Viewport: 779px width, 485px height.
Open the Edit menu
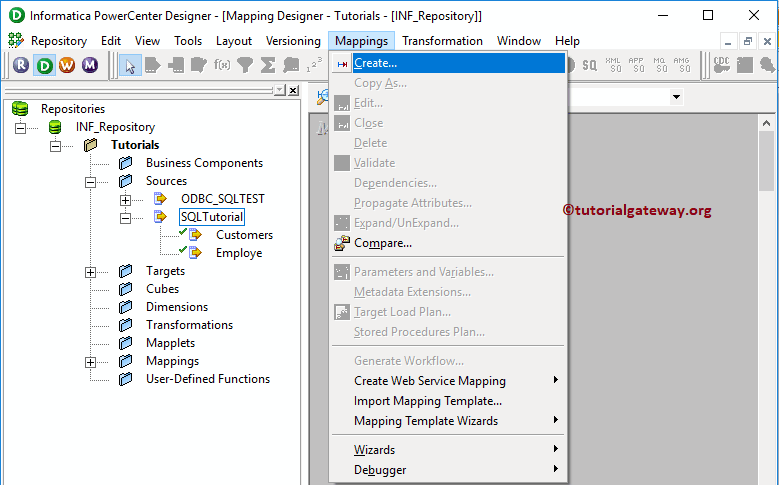point(111,41)
